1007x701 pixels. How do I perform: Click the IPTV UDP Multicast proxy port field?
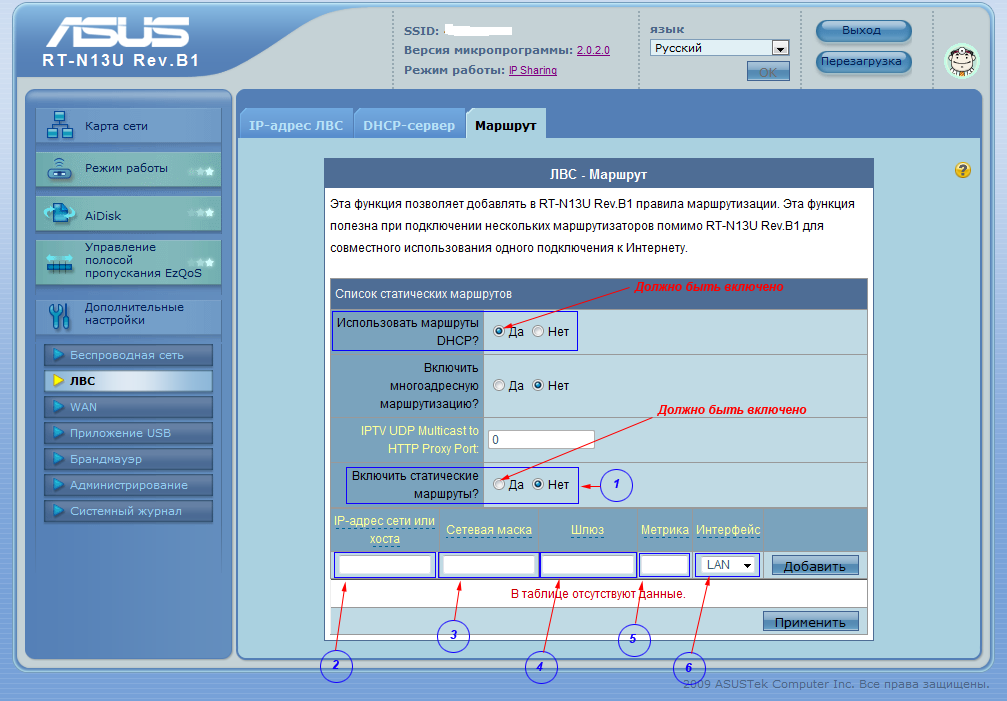pyautogui.click(x=541, y=439)
